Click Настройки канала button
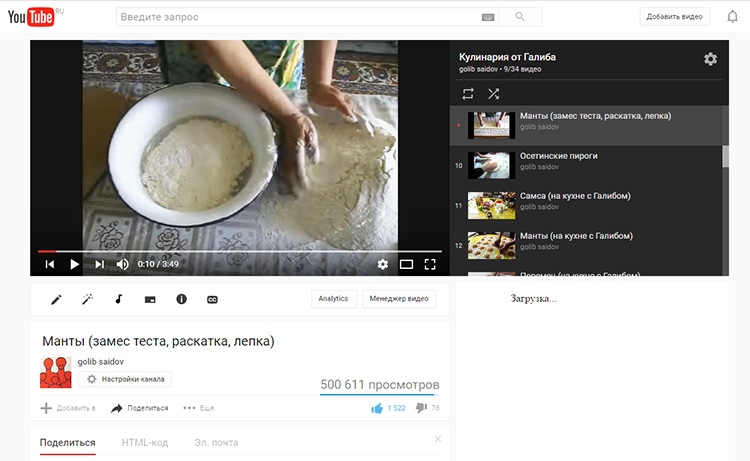Image resolution: width=750 pixels, height=461 pixels. pos(125,379)
